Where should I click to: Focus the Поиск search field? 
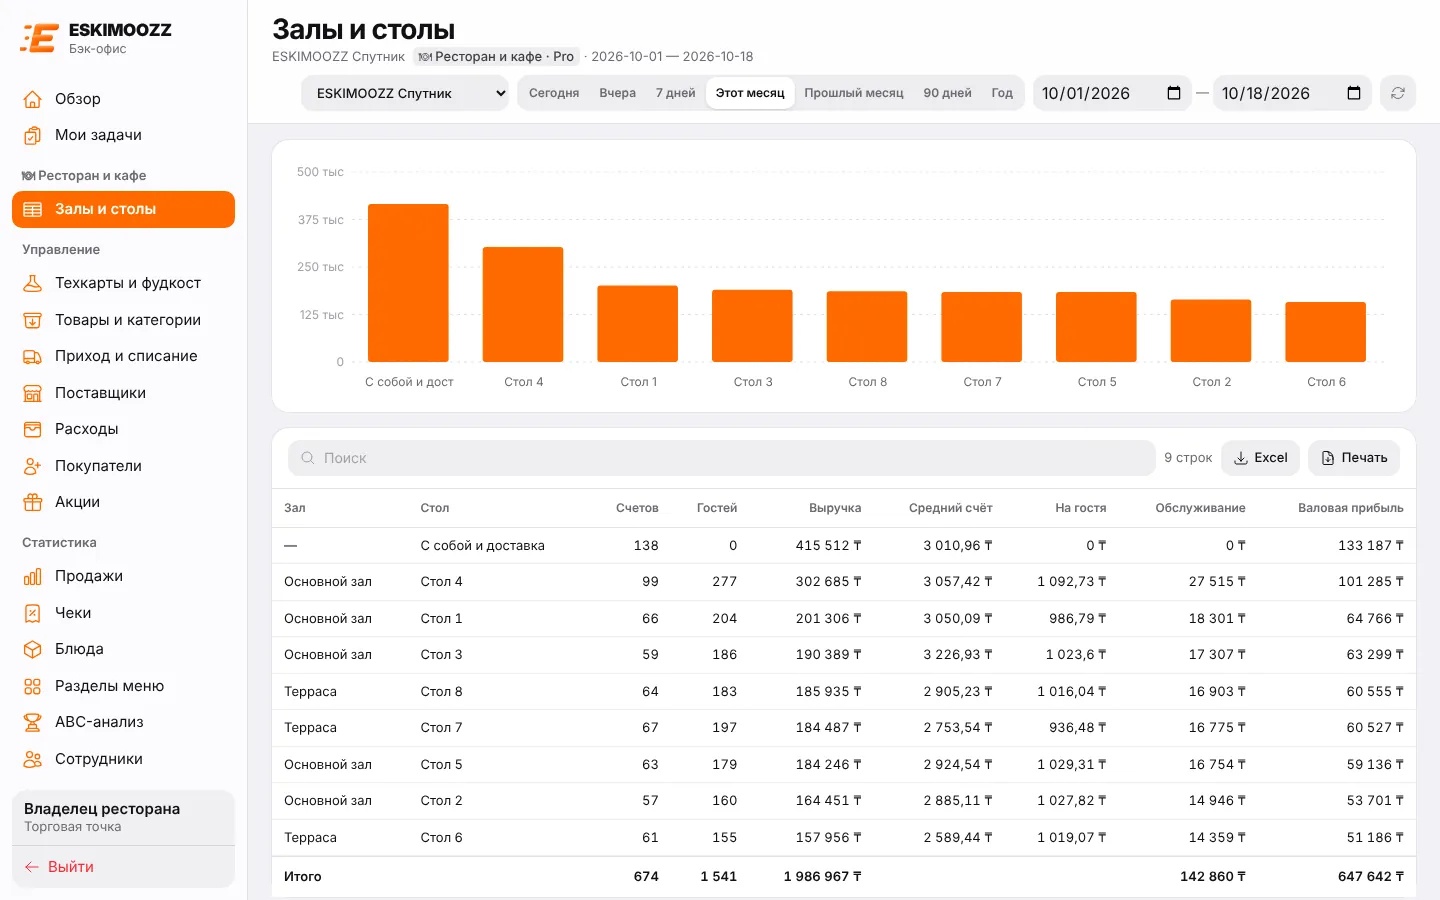point(722,458)
